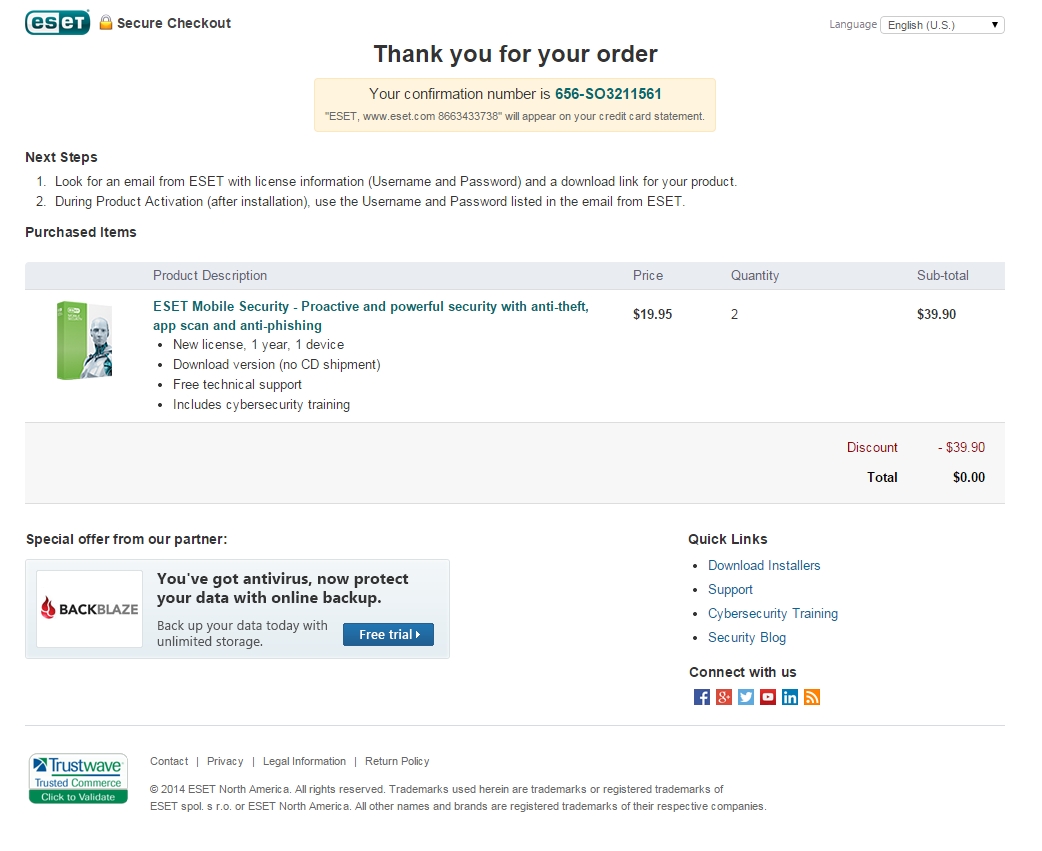Open the Twitter social icon

coord(746,697)
